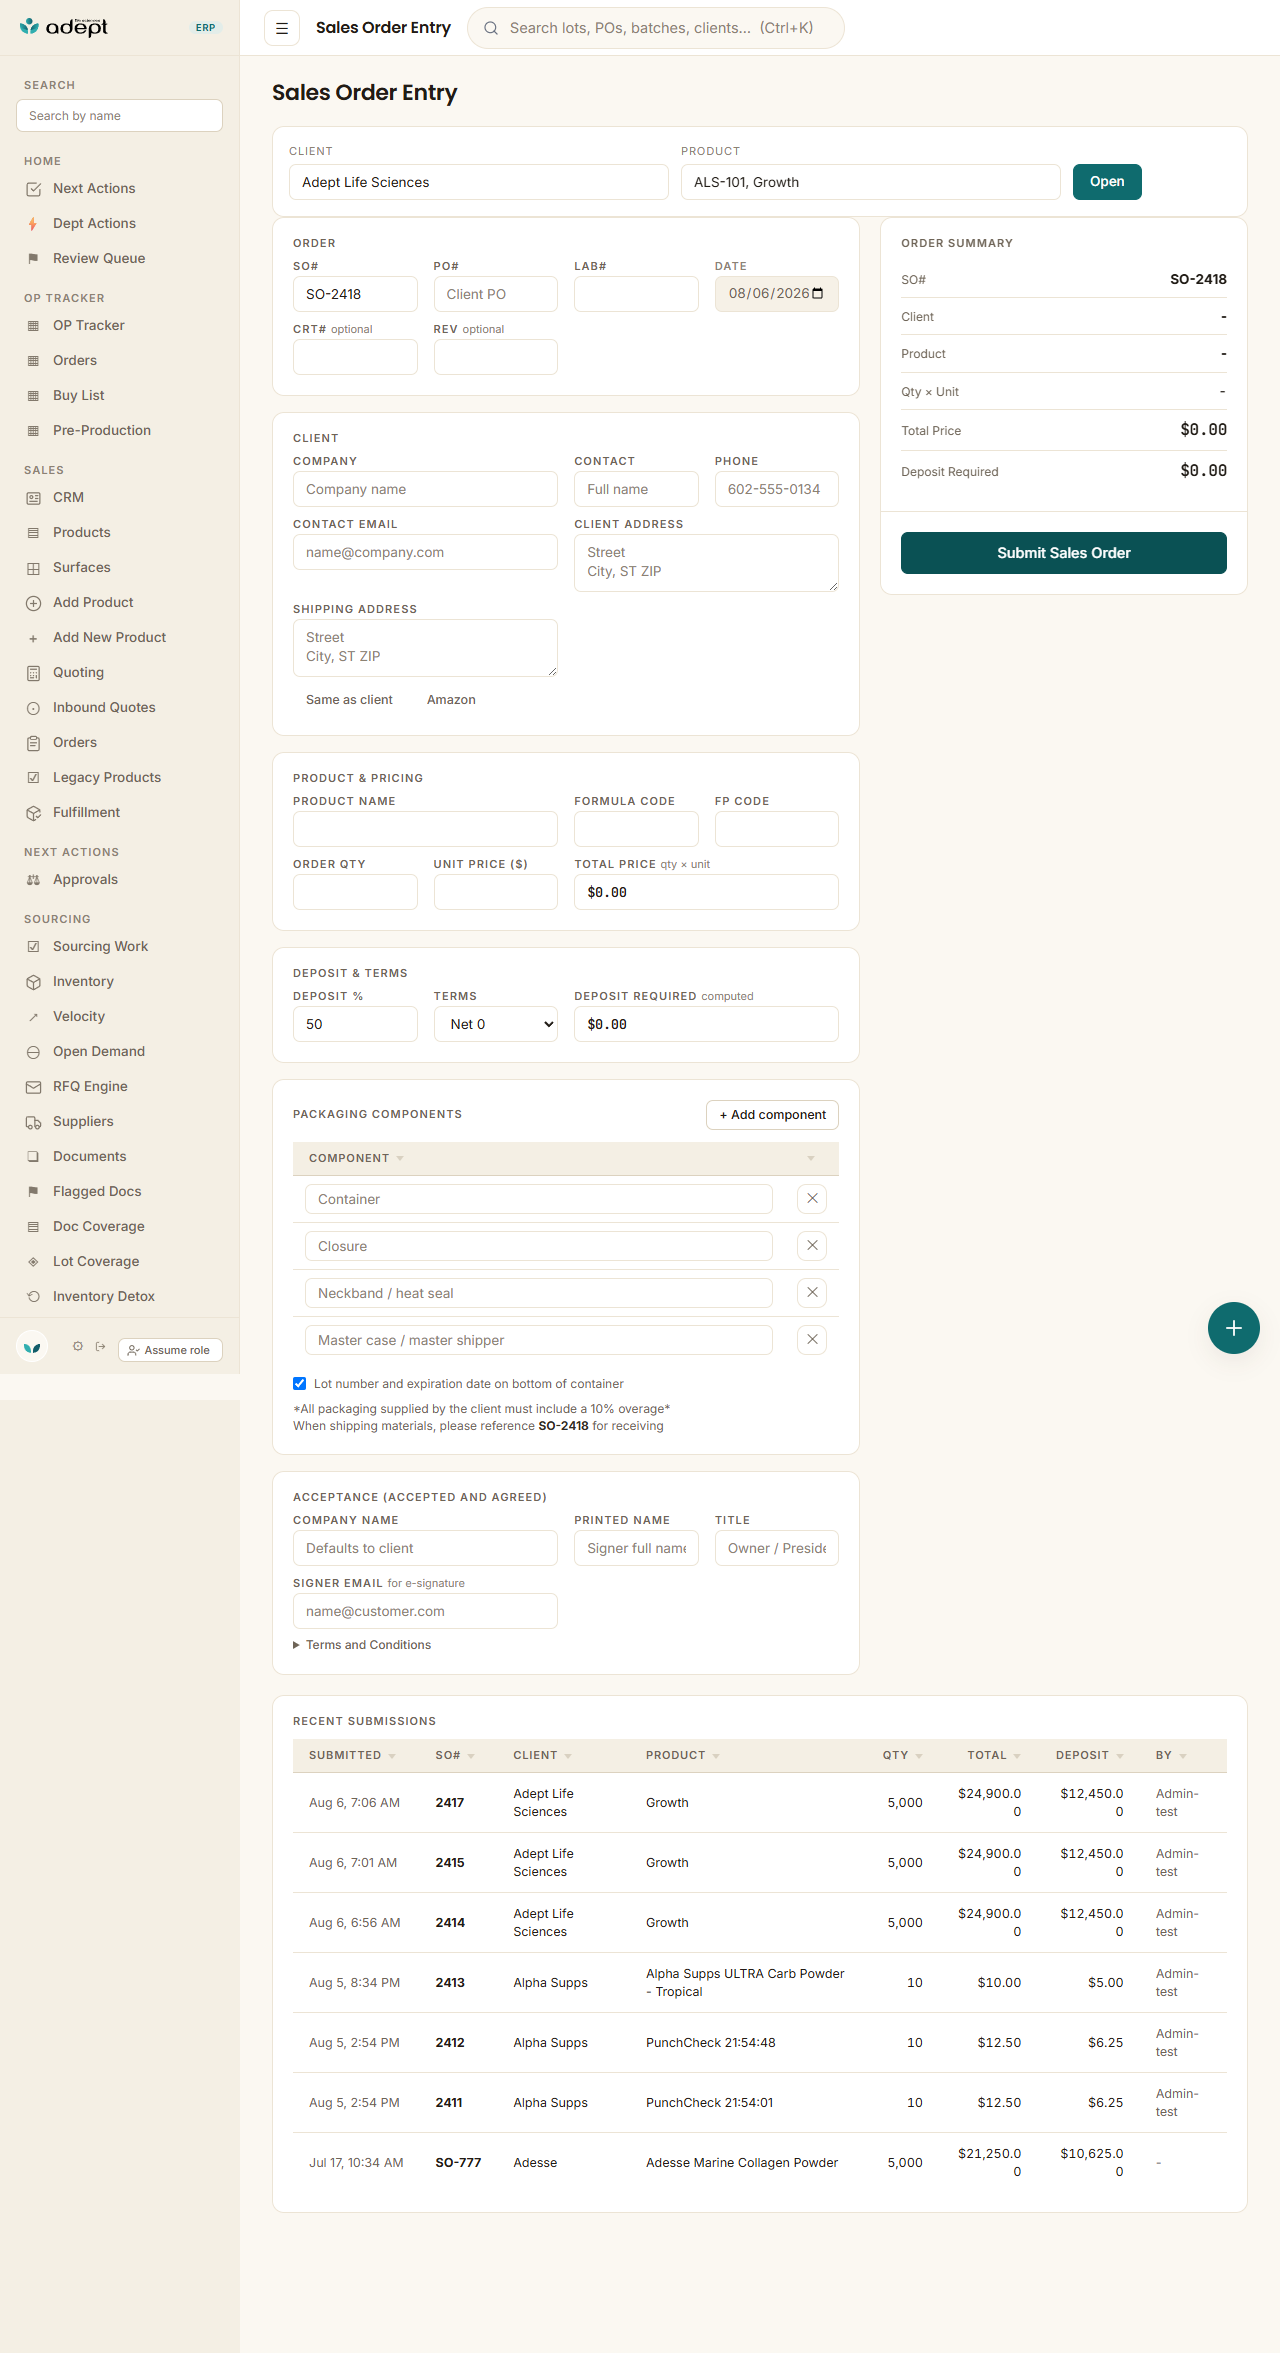Click the hamburger menu icon in top bar
The image size is (1280, 2353).
point(282,28)
